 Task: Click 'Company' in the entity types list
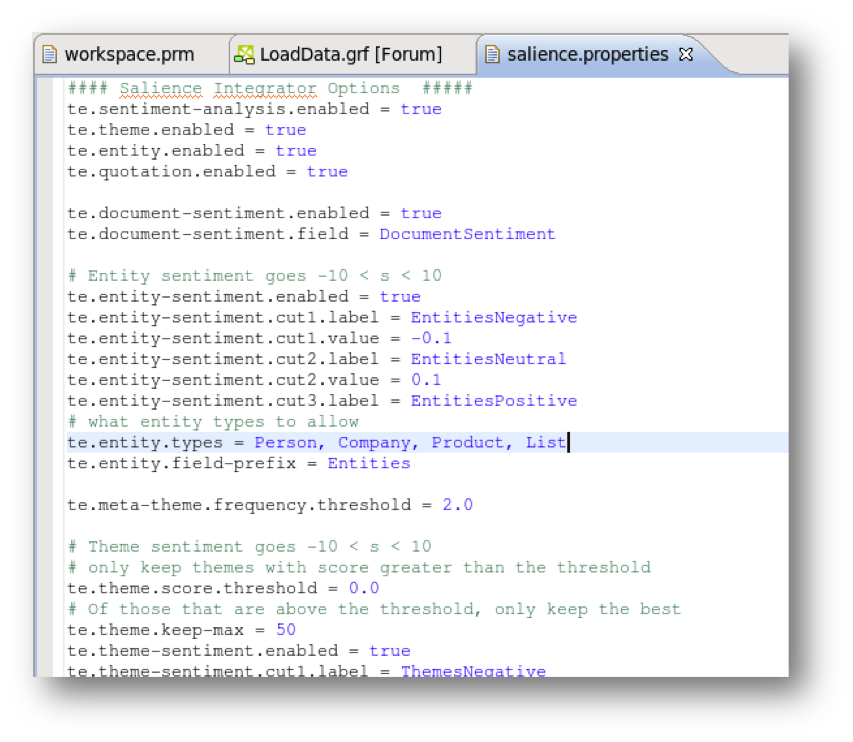(x=374, y=443)
